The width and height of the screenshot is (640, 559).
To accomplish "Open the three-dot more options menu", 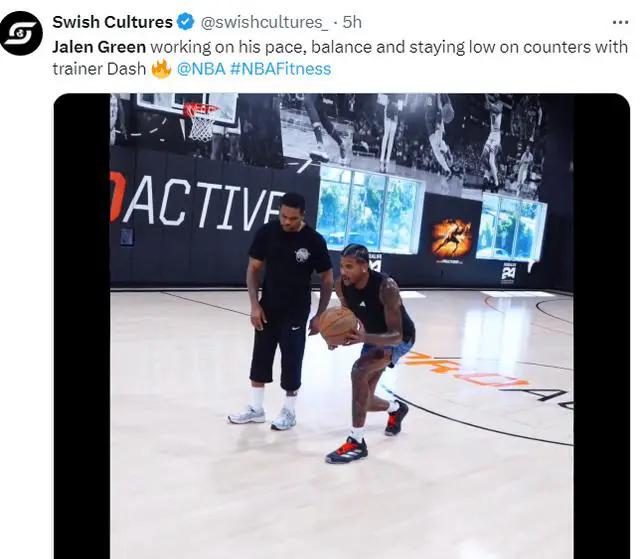I will pos(620,22).
